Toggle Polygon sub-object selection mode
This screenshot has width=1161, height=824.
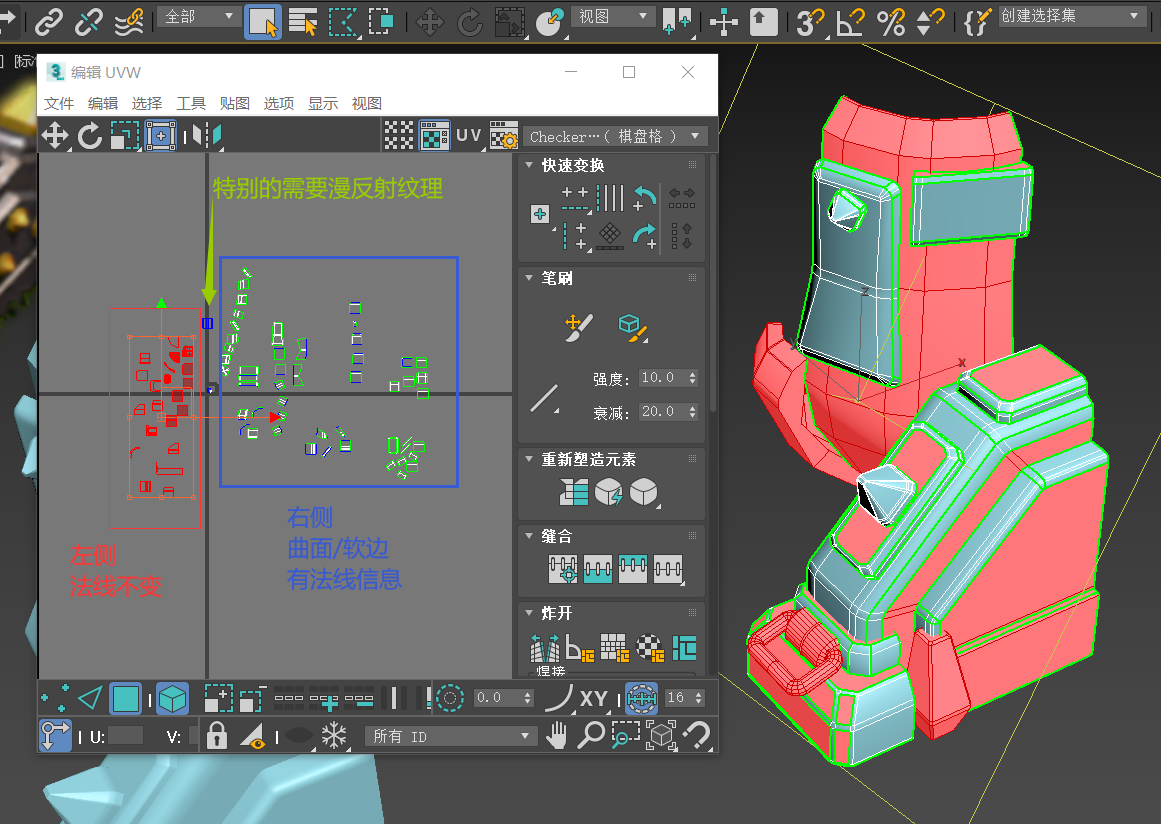(x=125, y=697)
